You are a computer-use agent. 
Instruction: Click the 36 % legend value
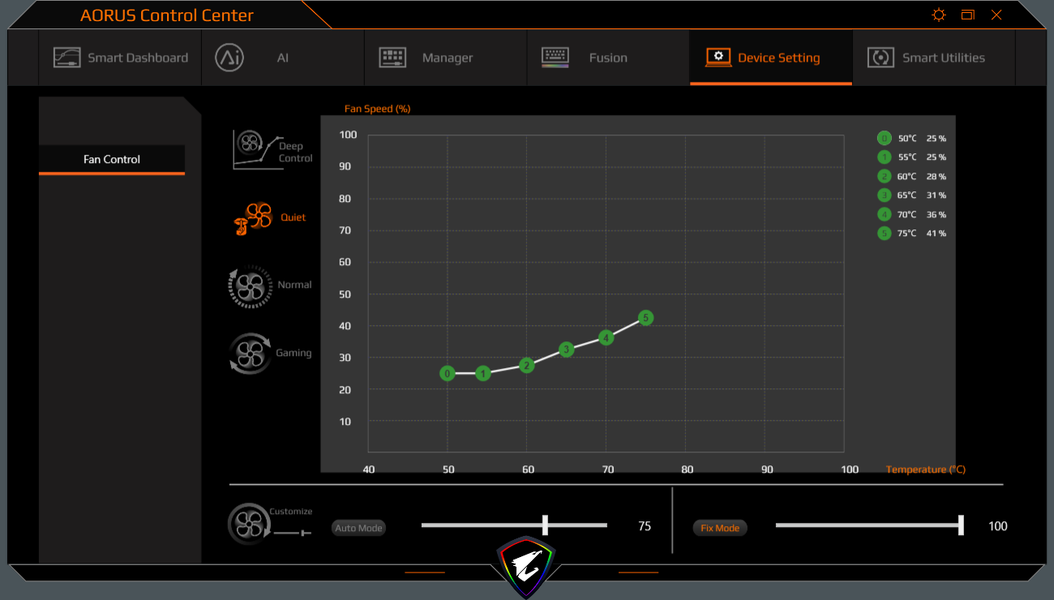pyautogui.click(x=936, y=214)
